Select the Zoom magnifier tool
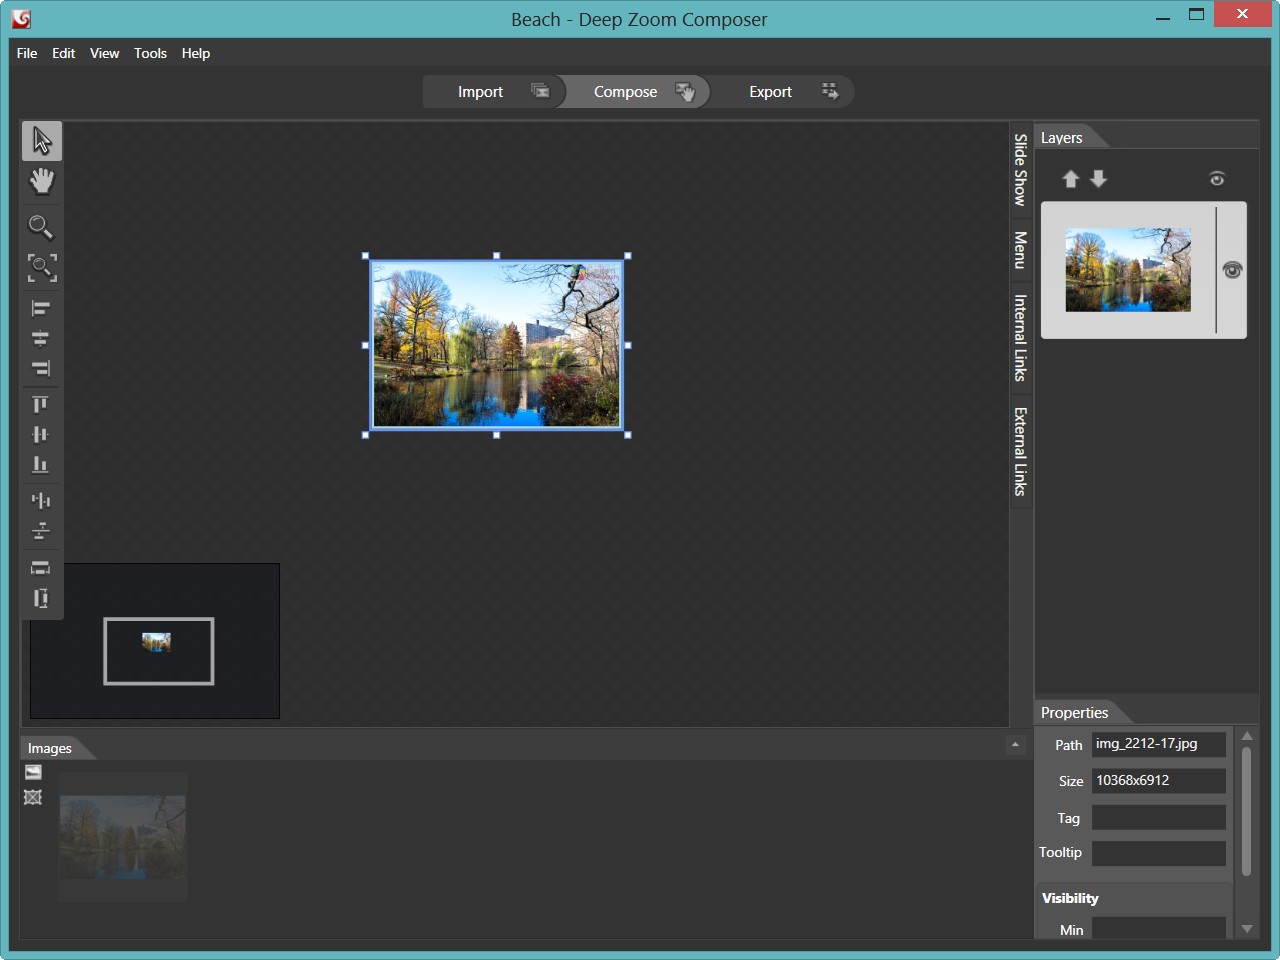Viewport: 1280px width, 960px height. [x=41, y=227]
